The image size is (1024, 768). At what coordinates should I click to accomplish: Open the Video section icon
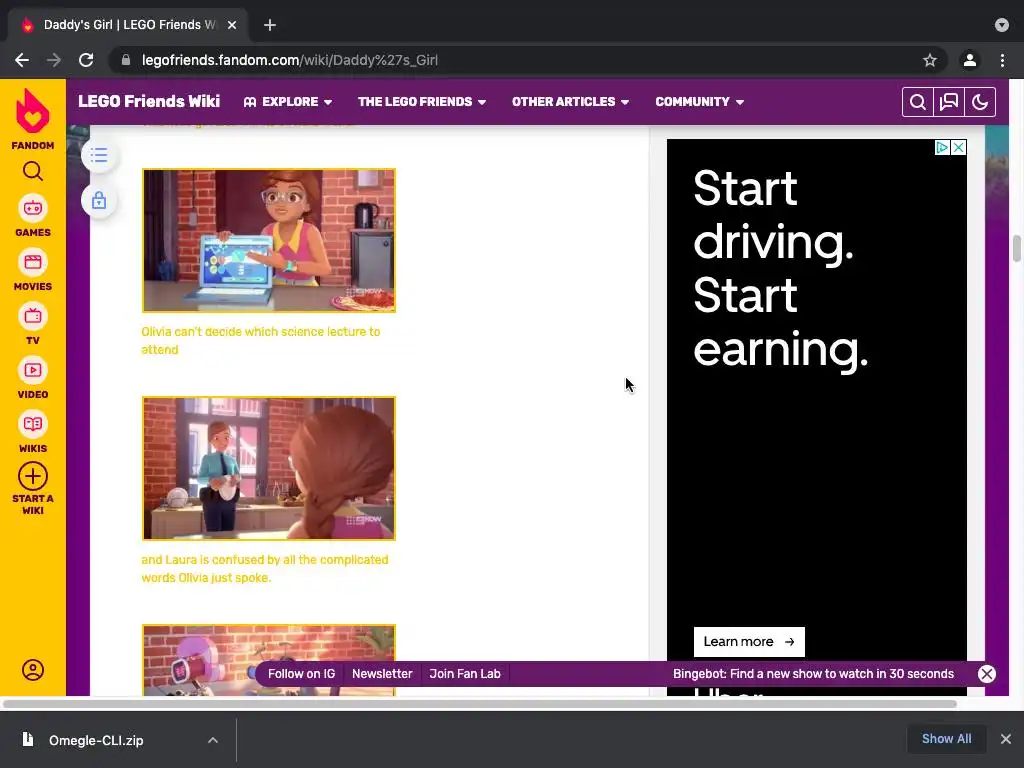tap(33, 370)
